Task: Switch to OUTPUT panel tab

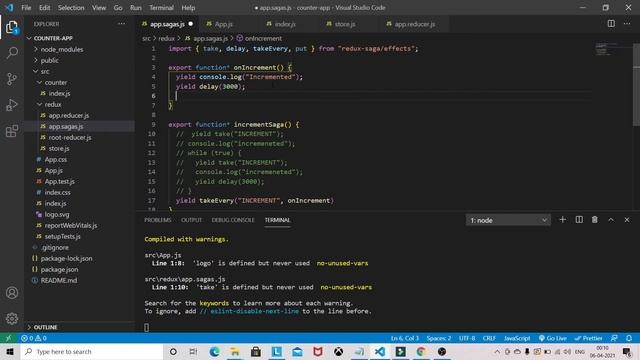Action: click(191, 220)
